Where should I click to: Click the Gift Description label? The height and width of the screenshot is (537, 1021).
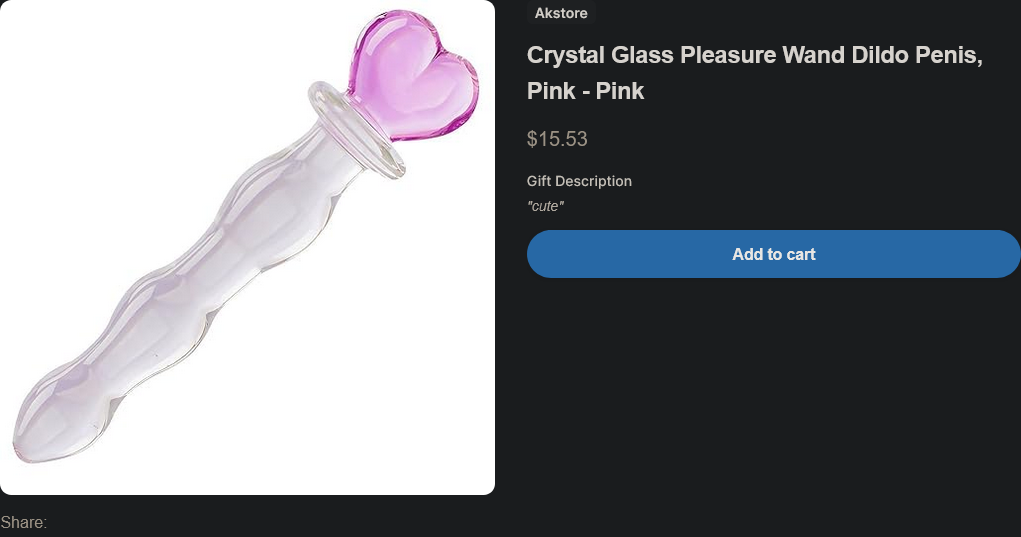point(579,181)
